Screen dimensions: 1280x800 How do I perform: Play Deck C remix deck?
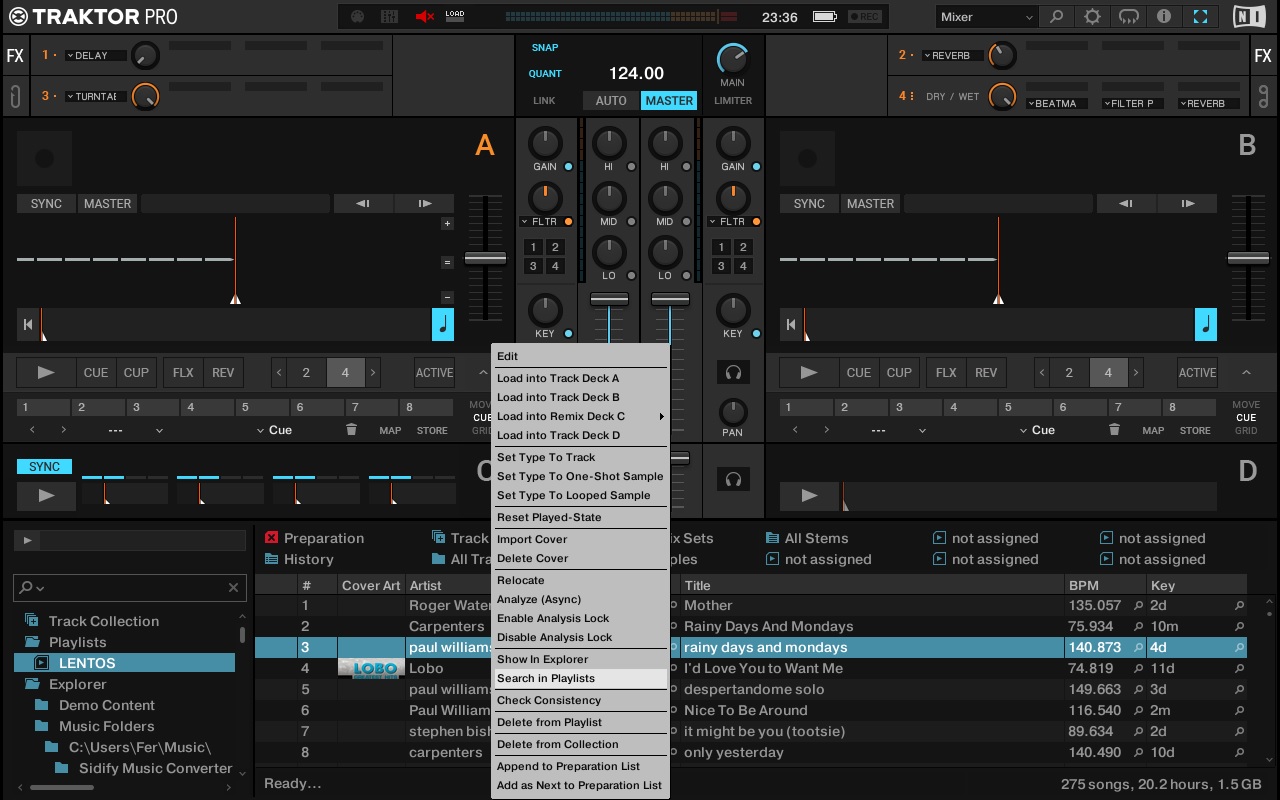[46, 495]
